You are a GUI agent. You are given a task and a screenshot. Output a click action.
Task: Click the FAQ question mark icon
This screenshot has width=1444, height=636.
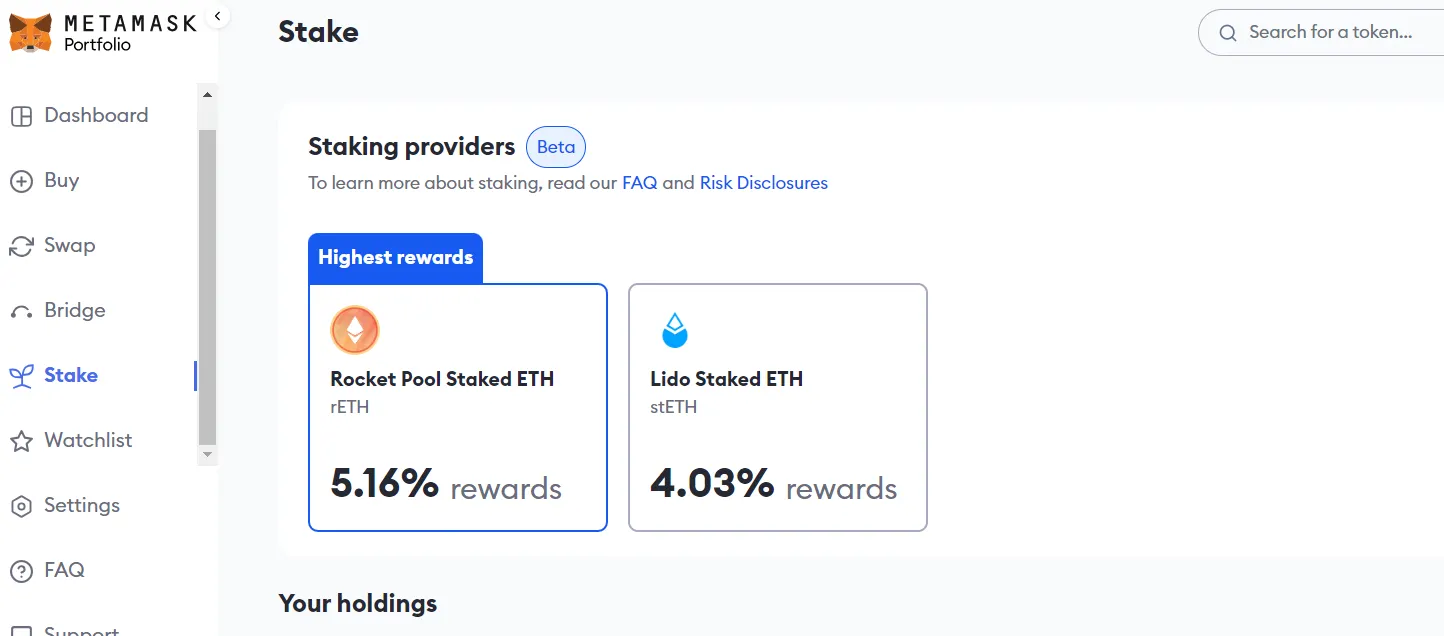(x=21, y=571)
